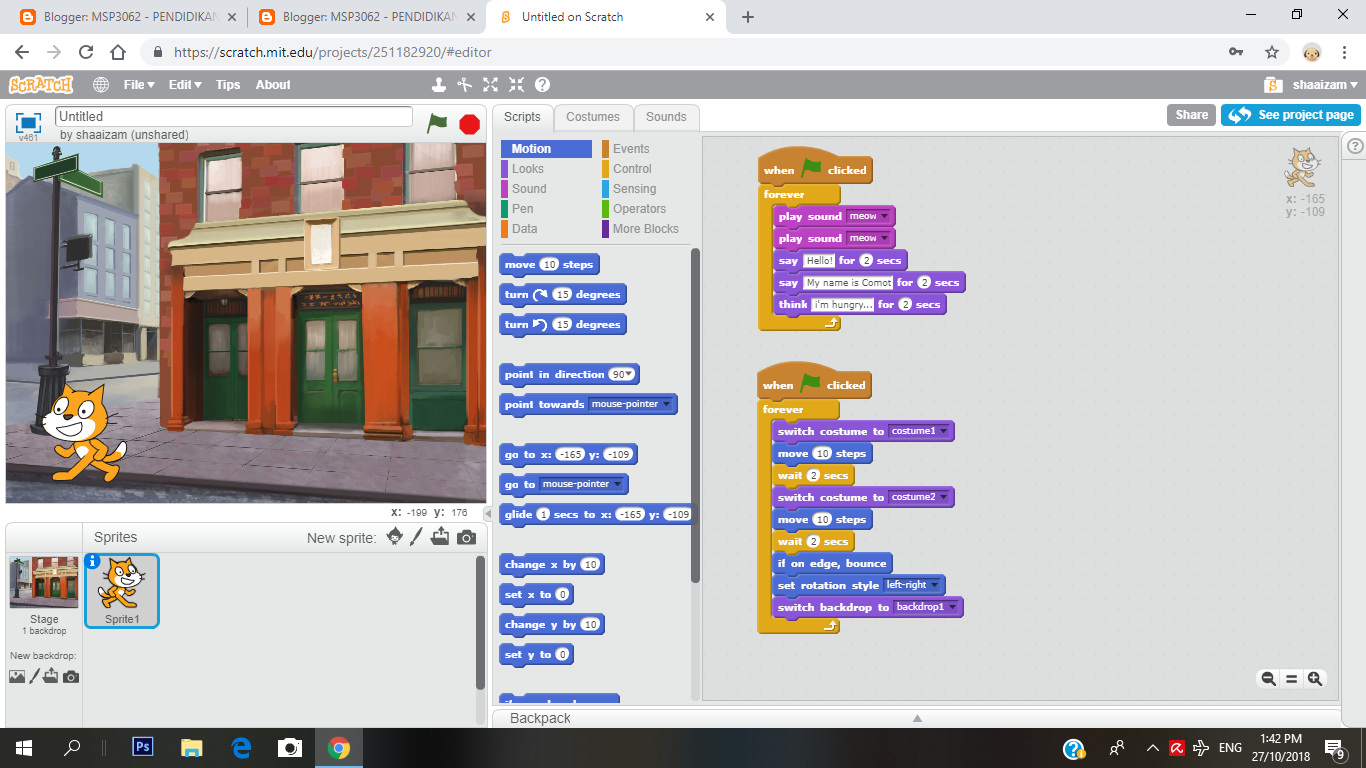Open the File menu
1366x768 pixels.
(x=139, y=85)
